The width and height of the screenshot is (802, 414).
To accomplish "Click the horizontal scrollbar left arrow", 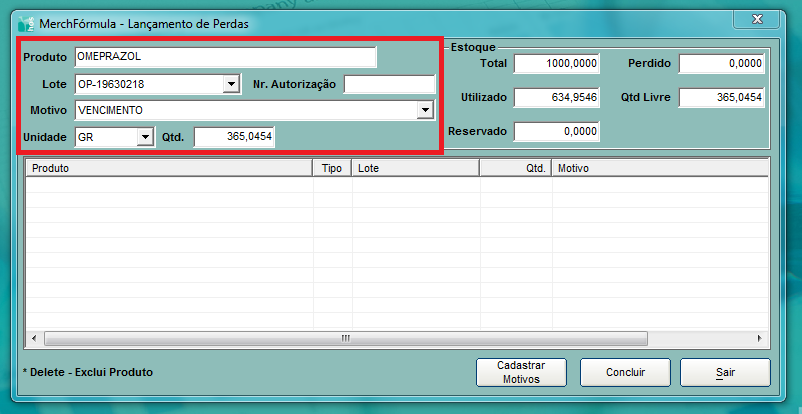I will coord(33,338).
